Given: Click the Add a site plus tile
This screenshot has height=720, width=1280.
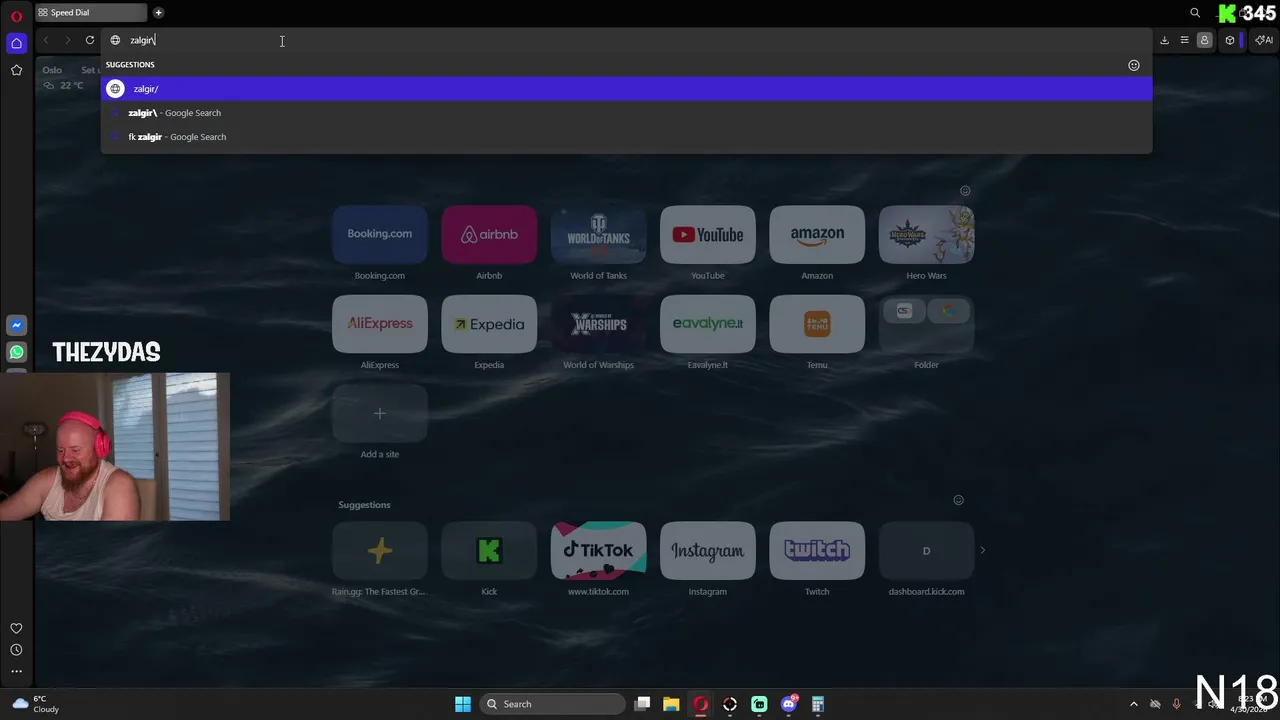Looking at the screenshot, I should point(380,413).
